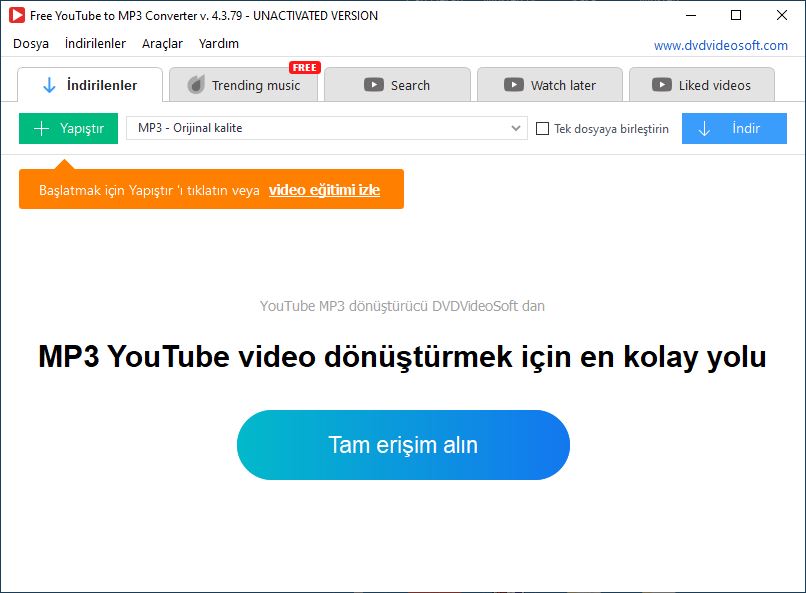The image size is (806, 593).
Task: Click the green Yapıştır button
Action: coord(68,128)
